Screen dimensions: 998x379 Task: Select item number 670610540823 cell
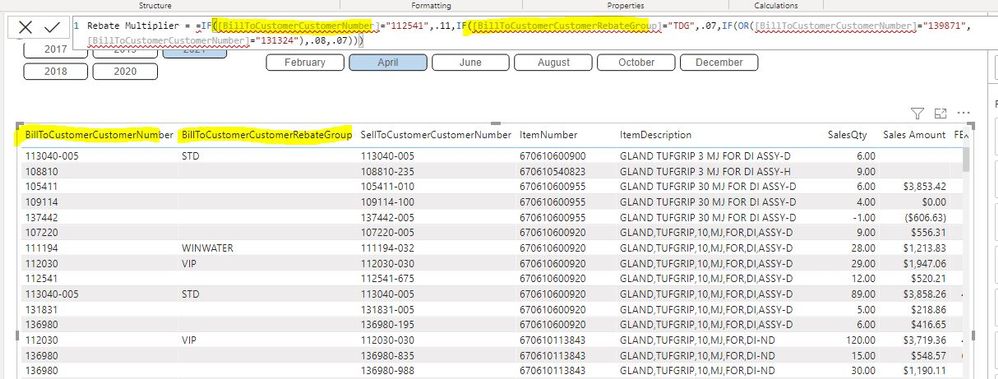(x=552, y=171)
